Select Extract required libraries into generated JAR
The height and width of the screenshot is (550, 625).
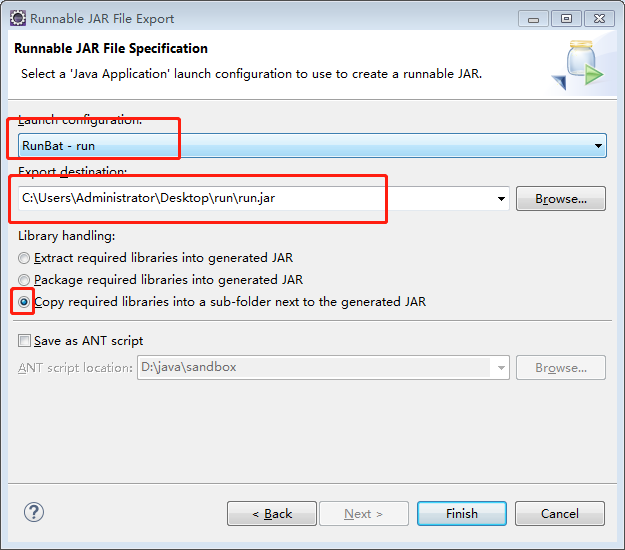[x=24, y=258]
